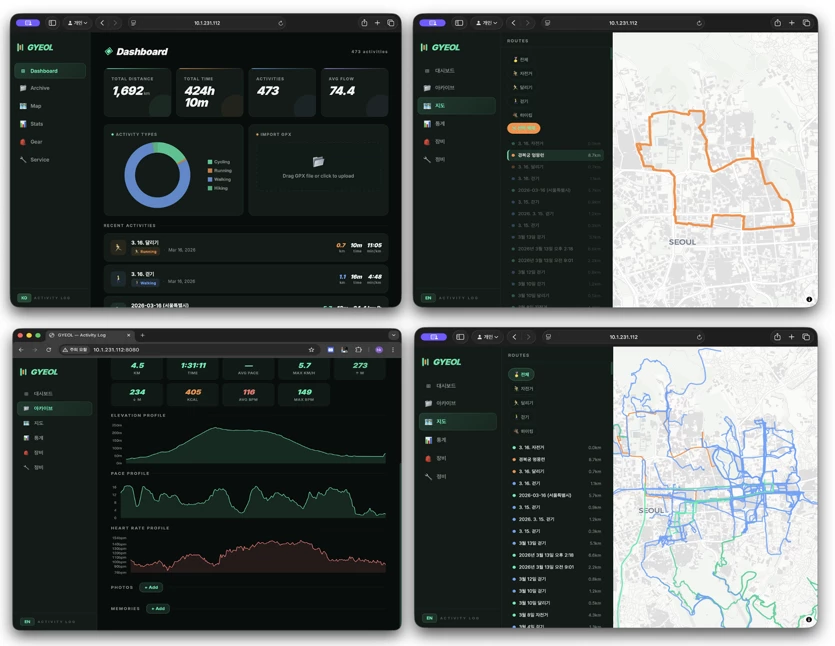This screenshot has width=835, height=646.
Task: Open Gear in the English sidebar
Action: (x=36, y=142)
